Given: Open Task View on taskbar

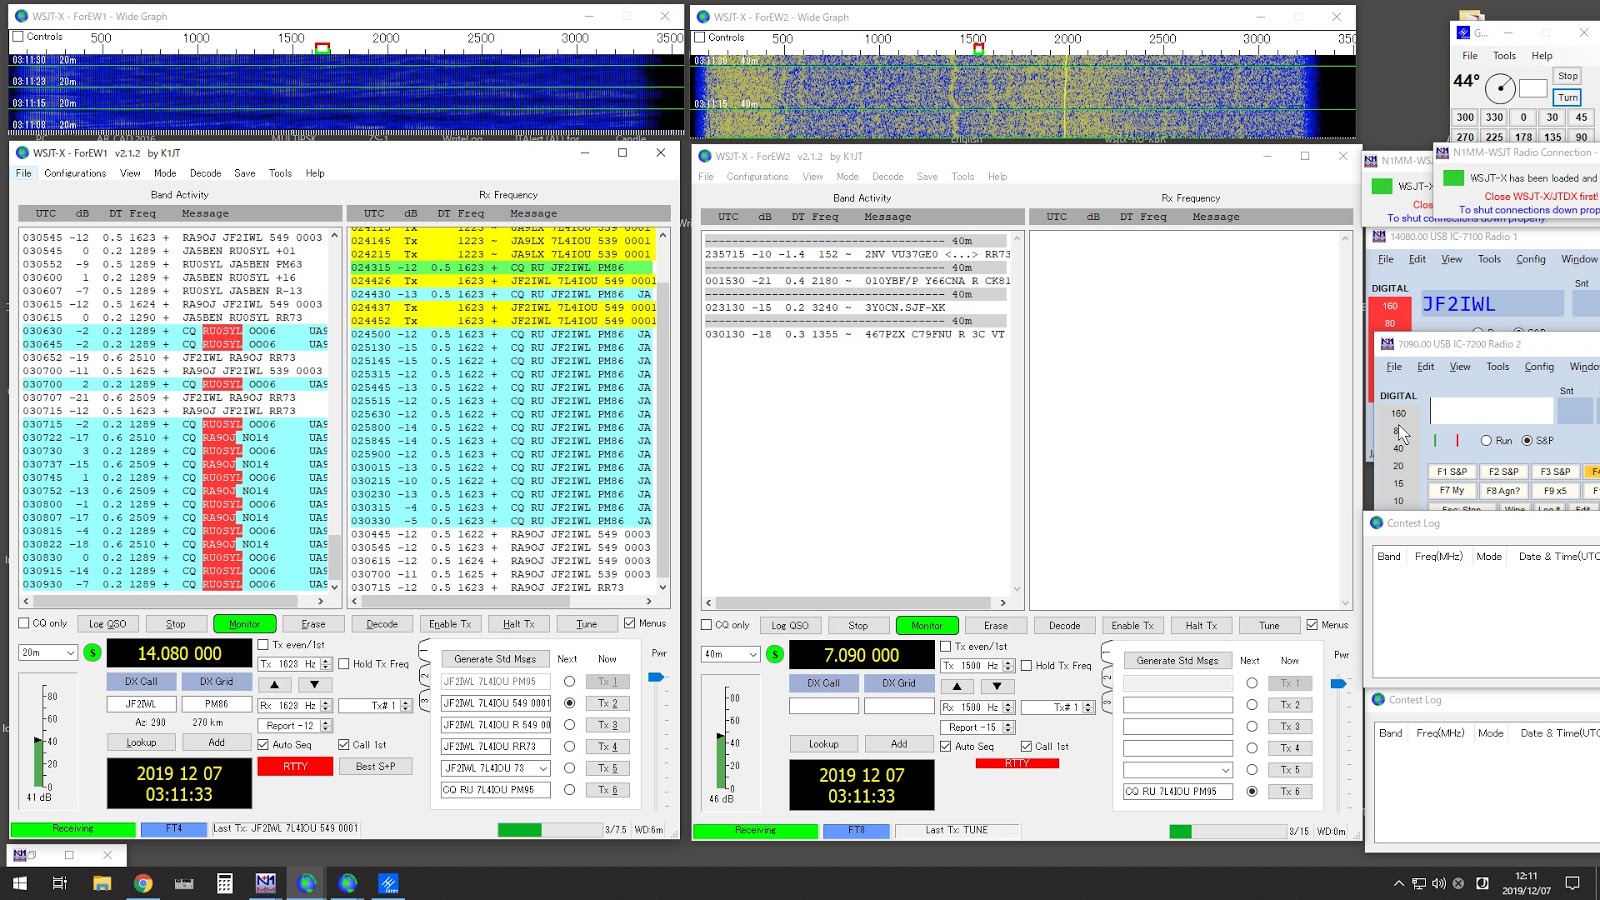Looking at the screenshot, I should pyautogui.click(x=60, y=883).
